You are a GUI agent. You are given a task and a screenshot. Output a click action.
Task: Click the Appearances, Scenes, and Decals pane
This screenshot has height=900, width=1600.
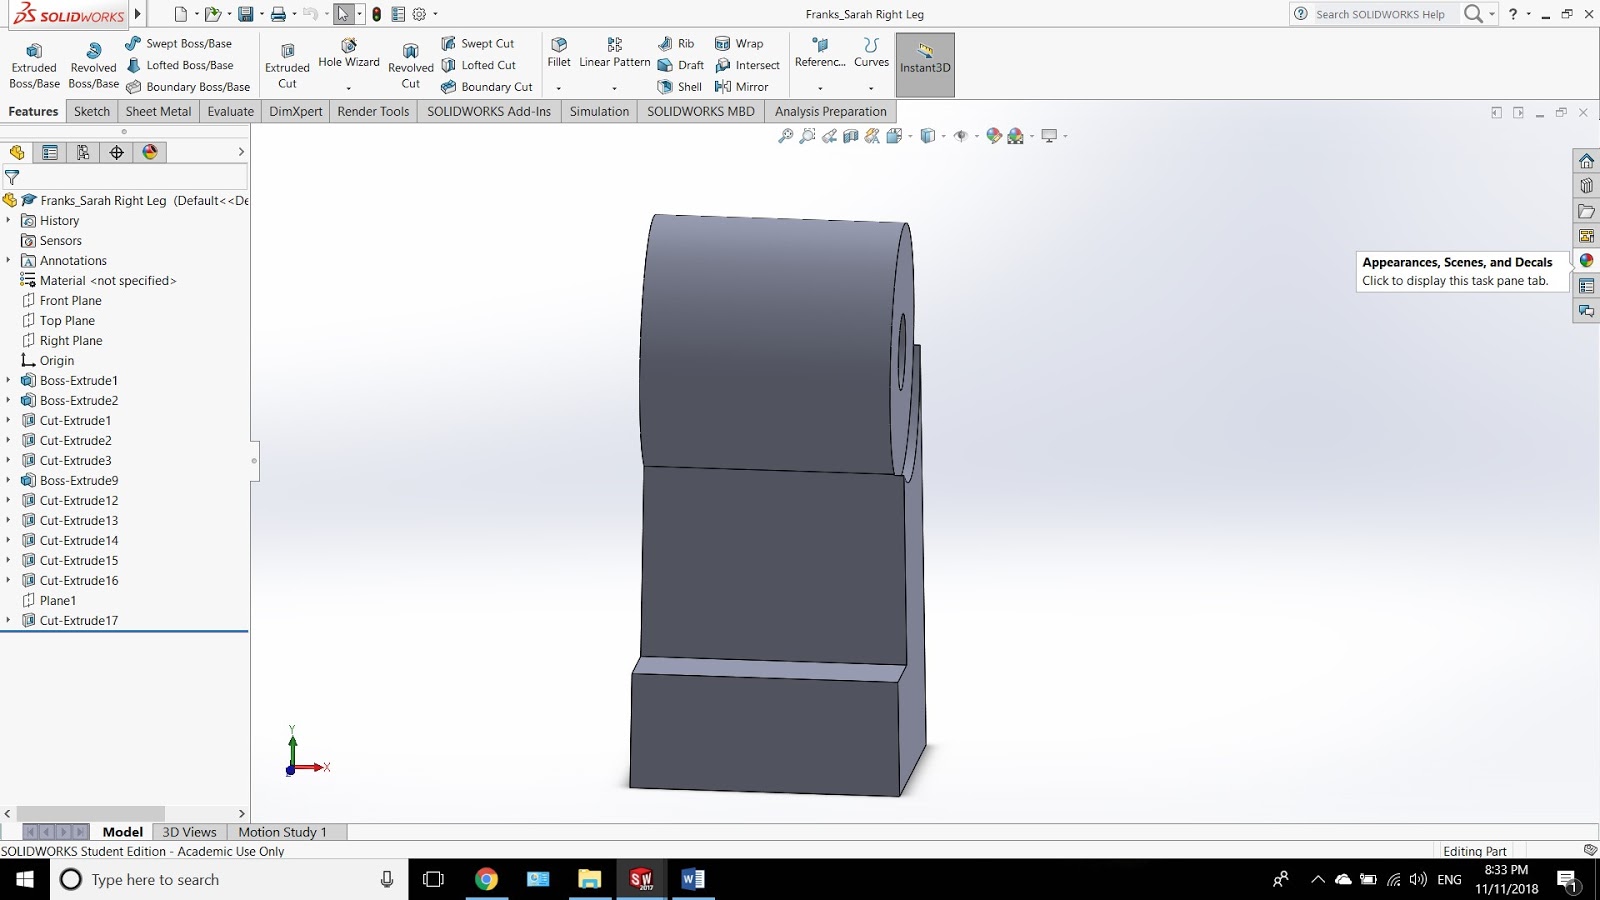tap(1586, 259)
